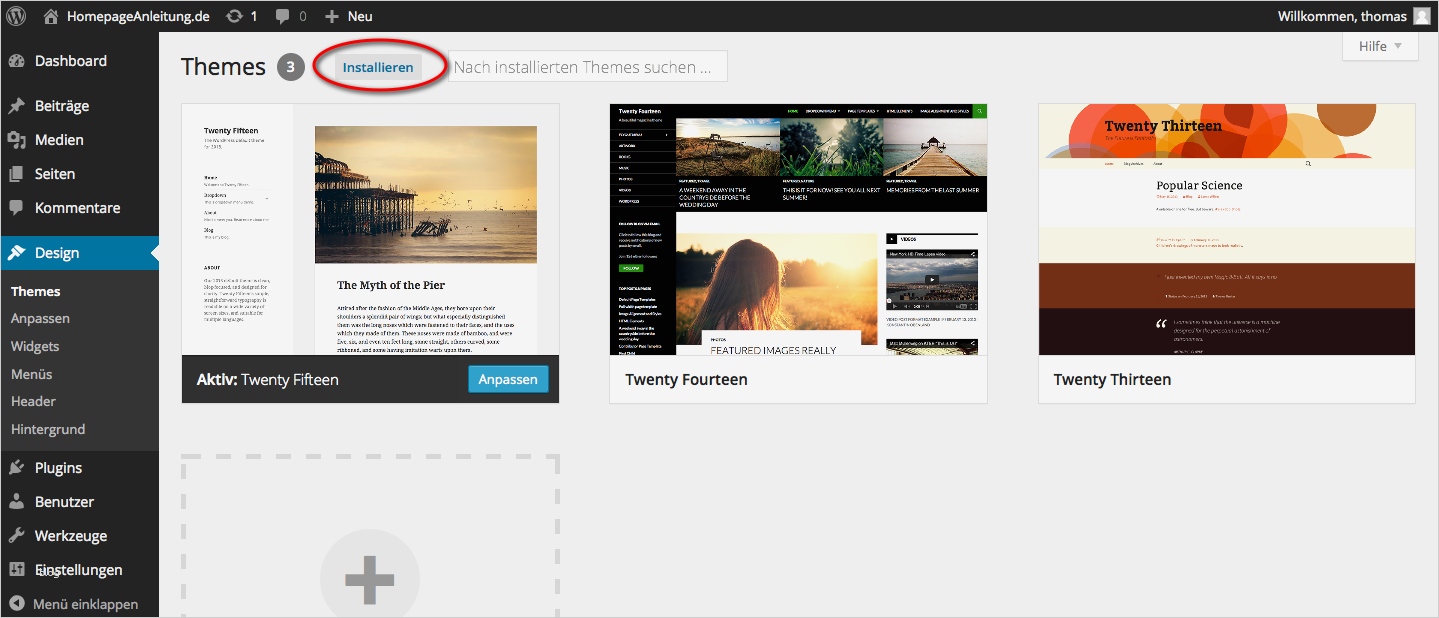Go to the Widgets submenu entry
1439x618 pixels.
click(35, 347)
